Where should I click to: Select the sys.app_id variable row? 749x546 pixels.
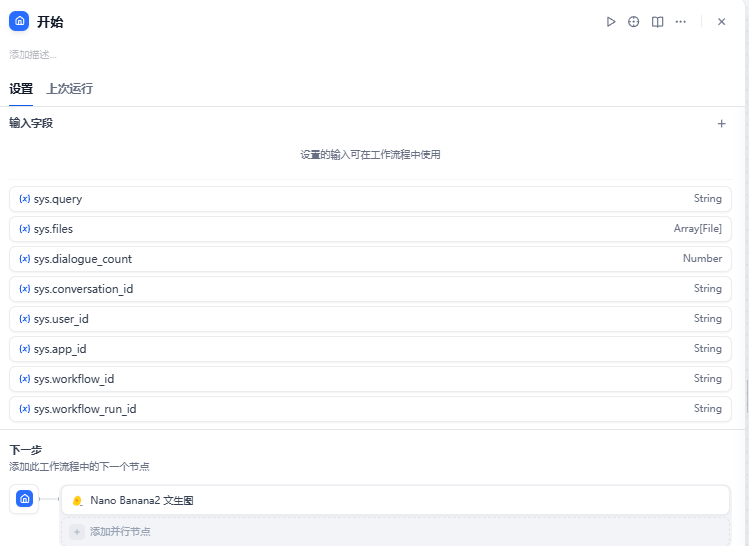click(x=370, y=349)
